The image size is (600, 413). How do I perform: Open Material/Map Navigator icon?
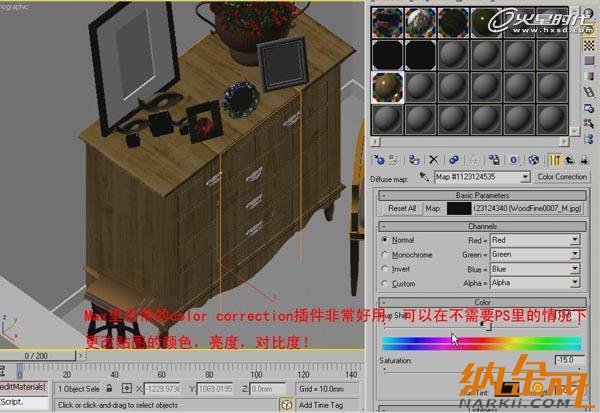click(589, 139)
